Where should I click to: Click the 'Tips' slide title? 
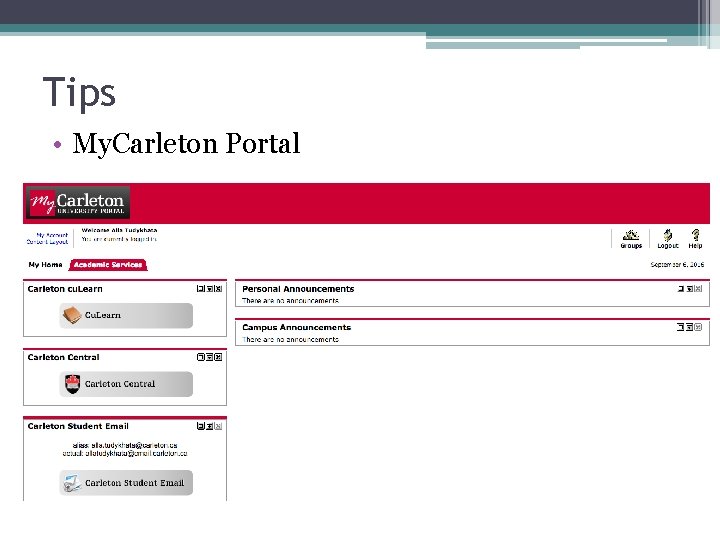point(79,93)
